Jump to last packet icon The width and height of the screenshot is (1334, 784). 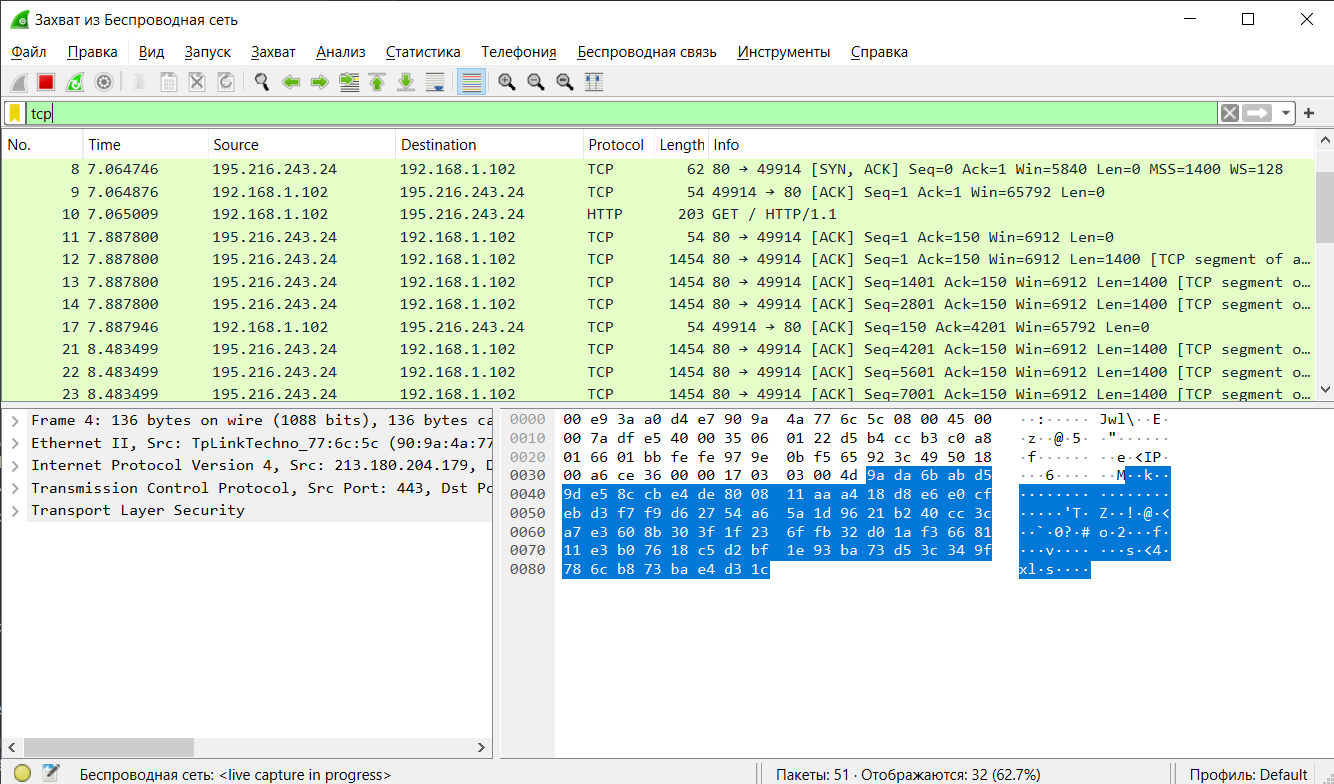coord(406,82)
